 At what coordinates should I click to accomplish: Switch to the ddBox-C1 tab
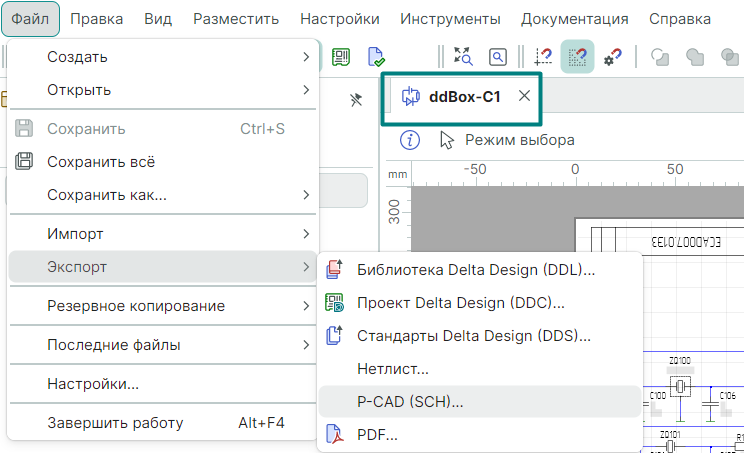point(464,97)
